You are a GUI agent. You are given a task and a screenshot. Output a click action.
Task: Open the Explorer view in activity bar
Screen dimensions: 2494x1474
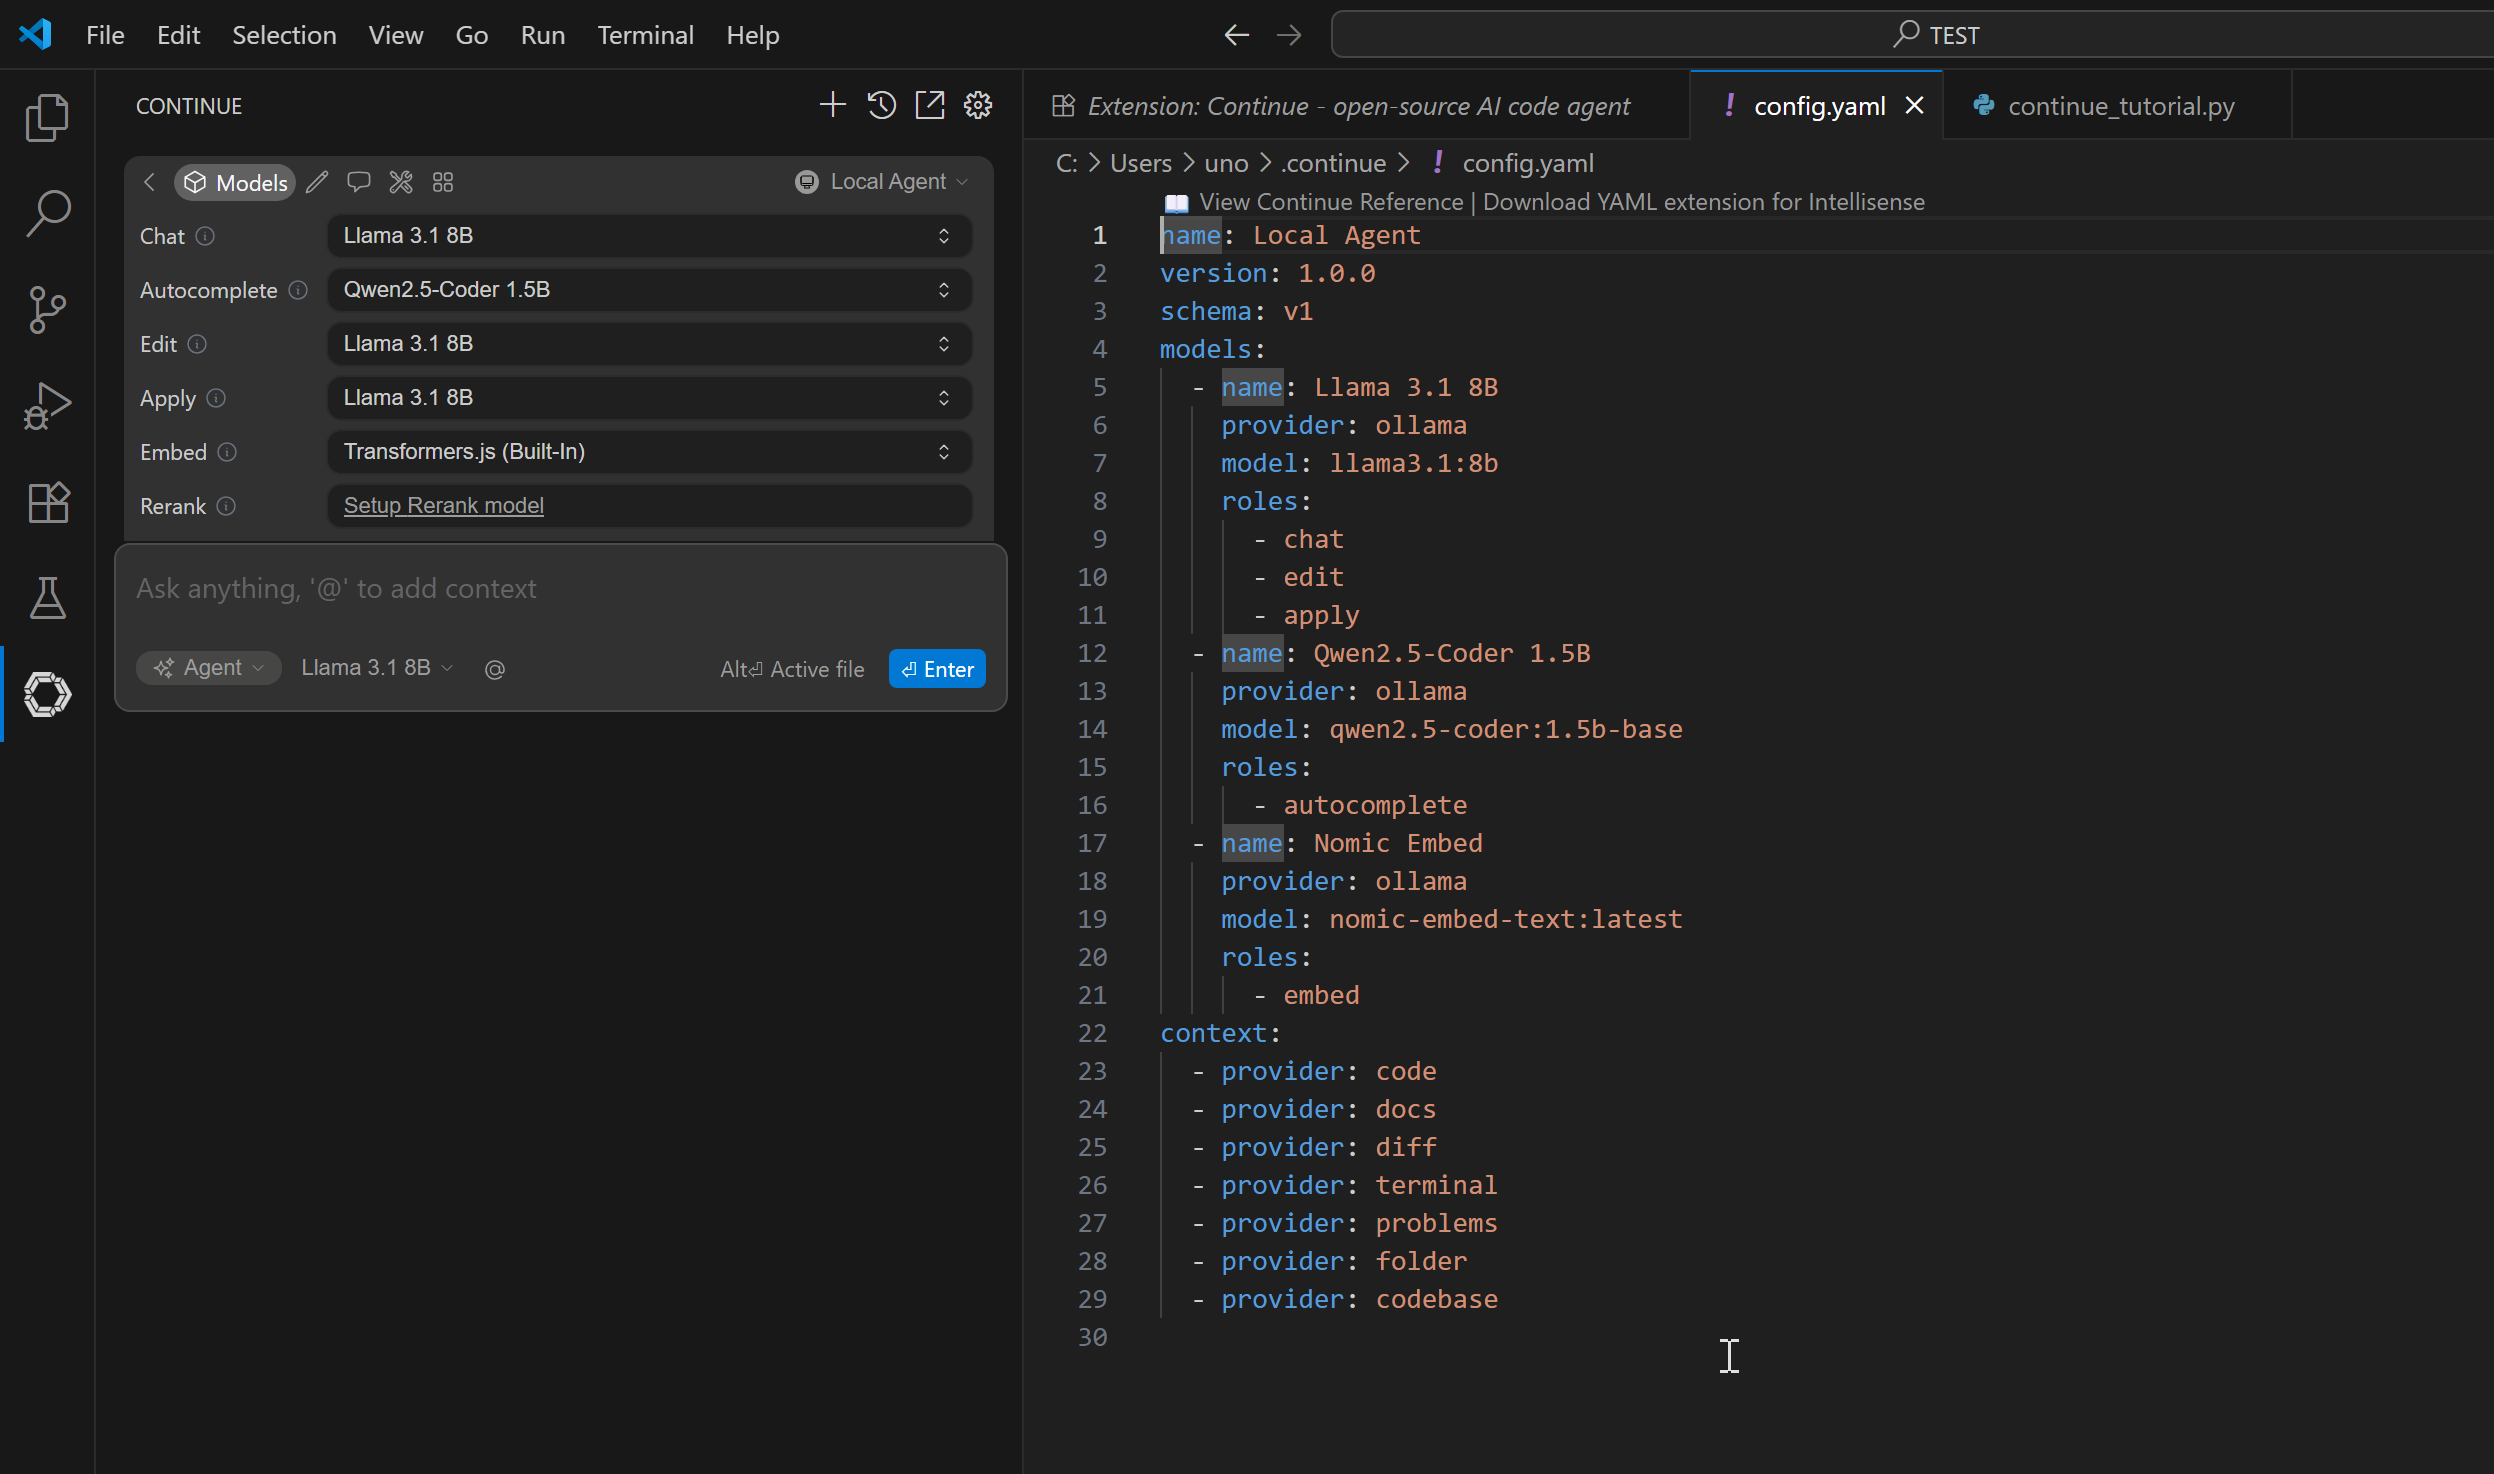[47, 118]
